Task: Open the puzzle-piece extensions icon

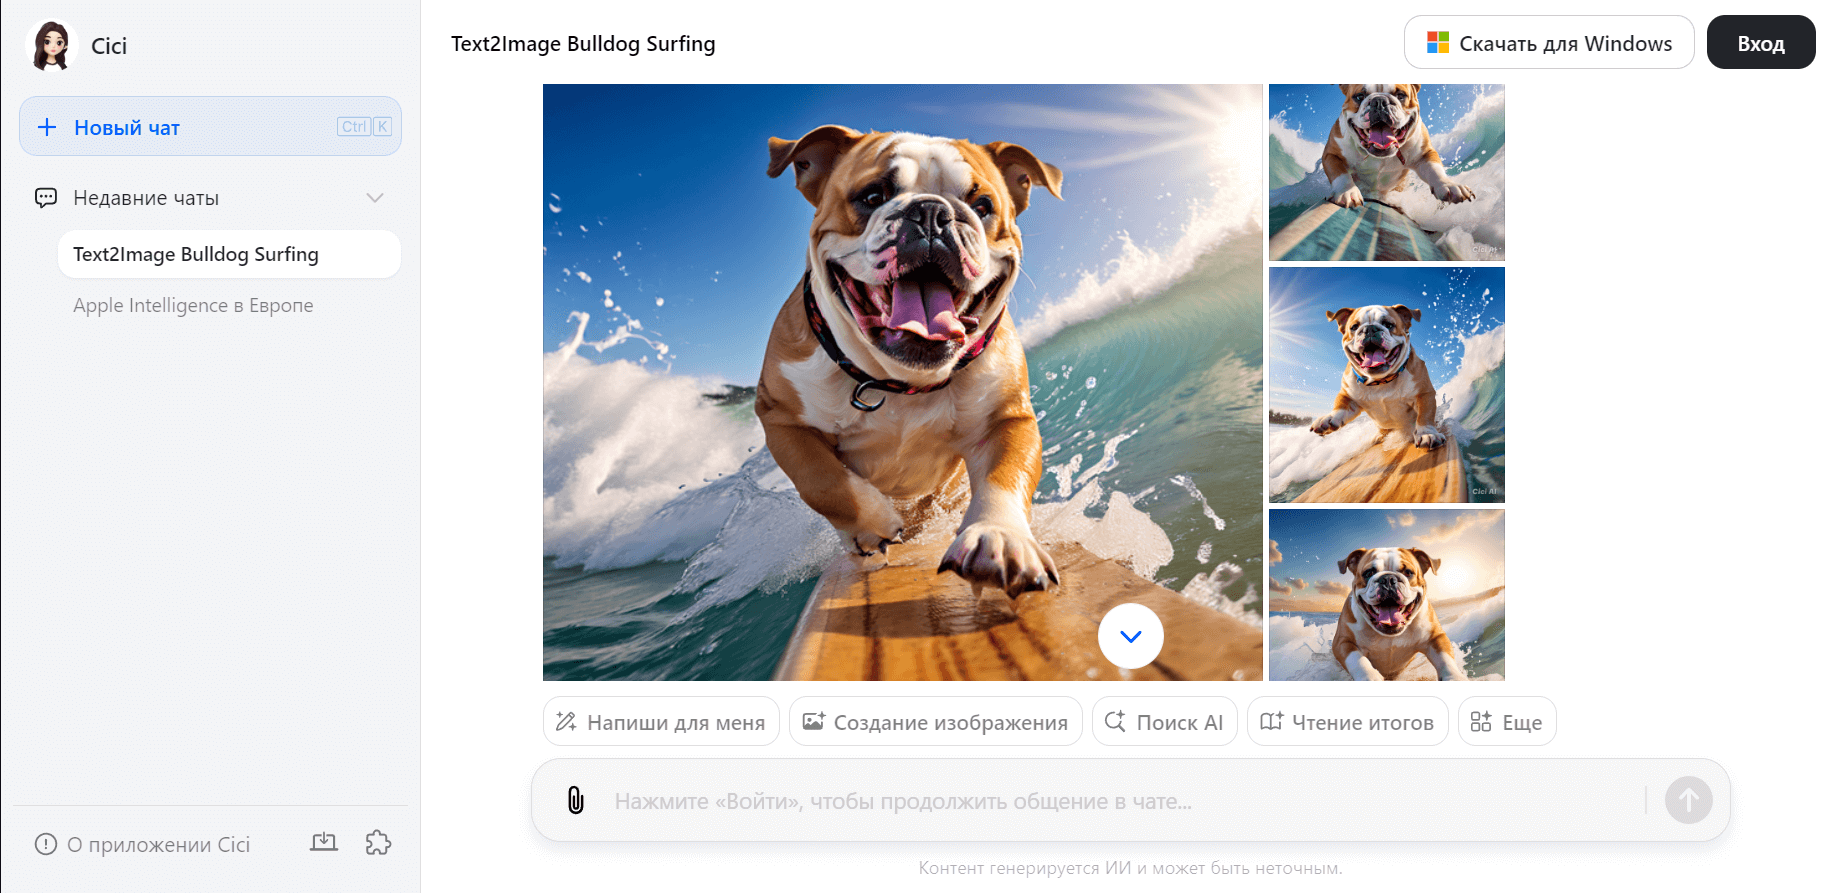Action: [x=378, y=843]
